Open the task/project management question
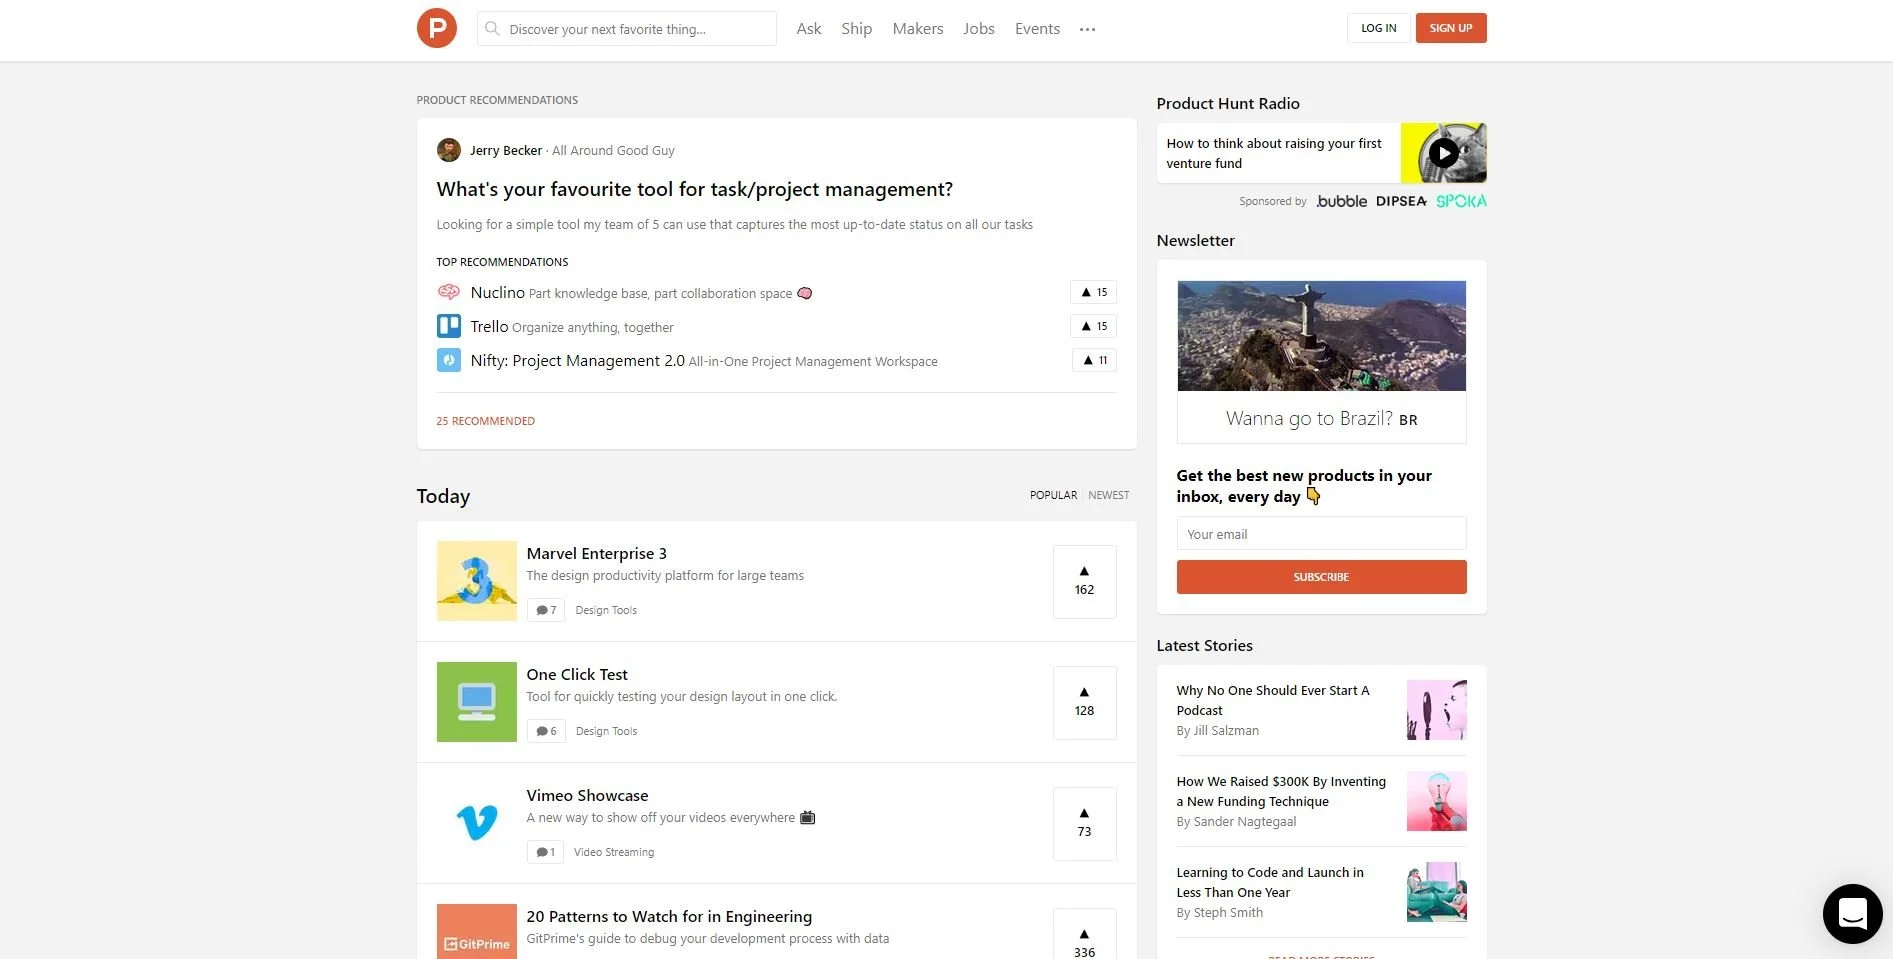The width and height of the screenshot is (1893, 959). click(x=695, y=189)
